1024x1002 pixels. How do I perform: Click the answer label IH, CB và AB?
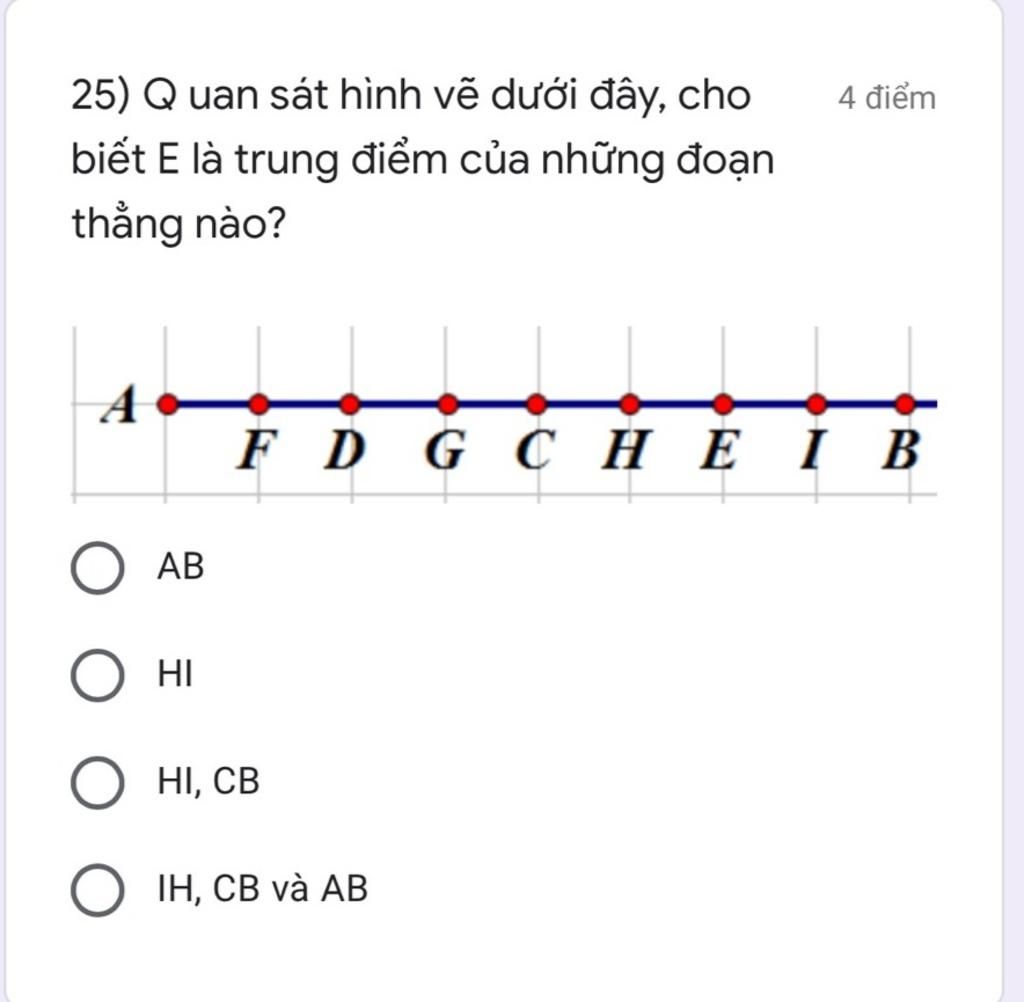263,888
